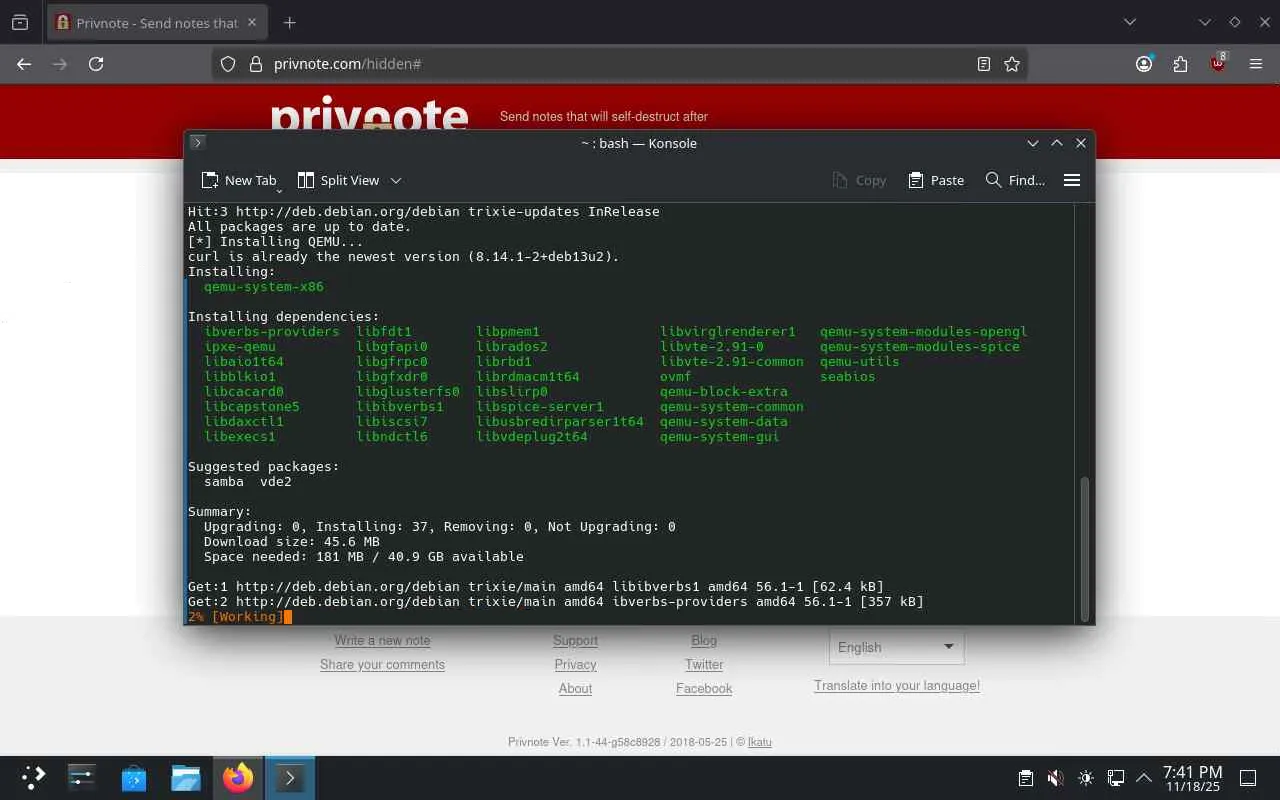Image resolution: width=1280 pixels, height=800 pixels.
Task: Open the Dolphin file manager
Action: 186,778
